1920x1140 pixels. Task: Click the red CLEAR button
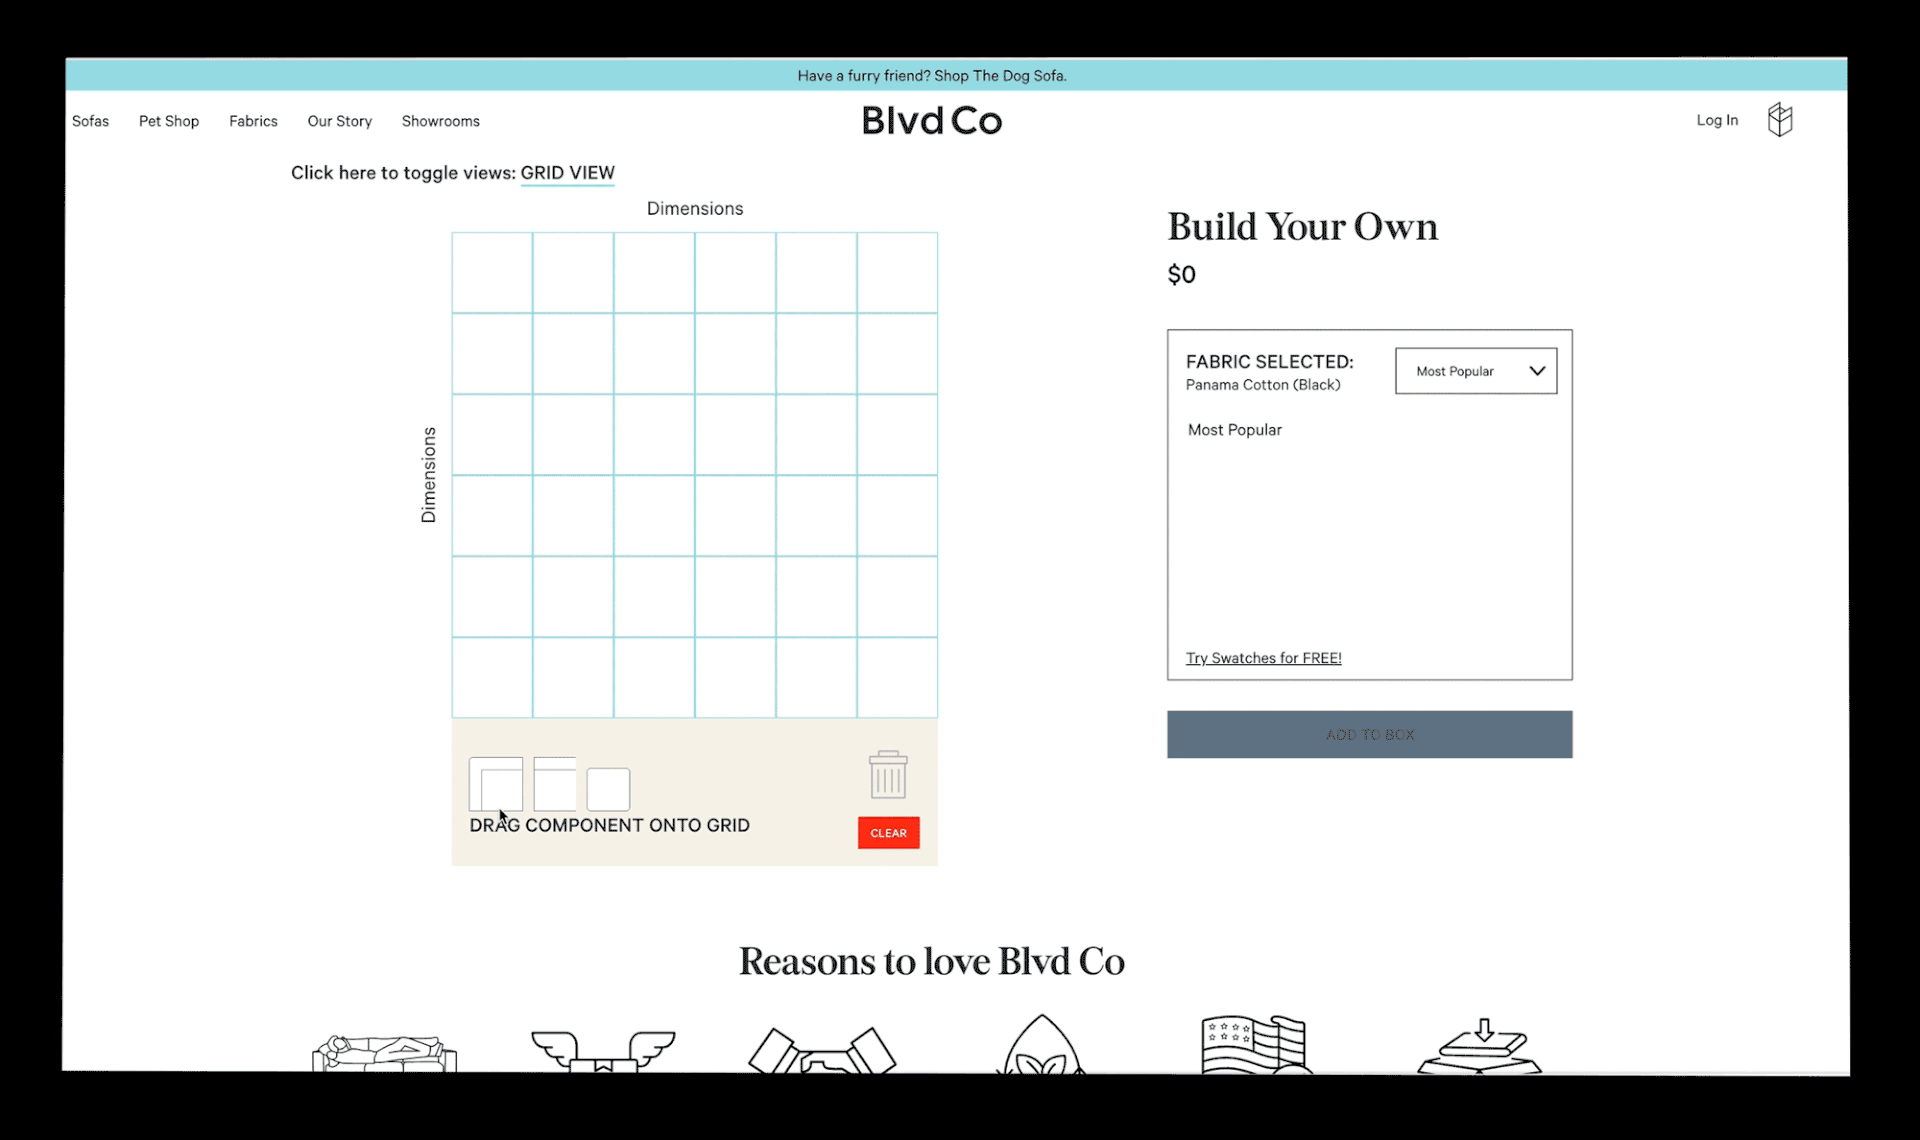pos(888,833)
